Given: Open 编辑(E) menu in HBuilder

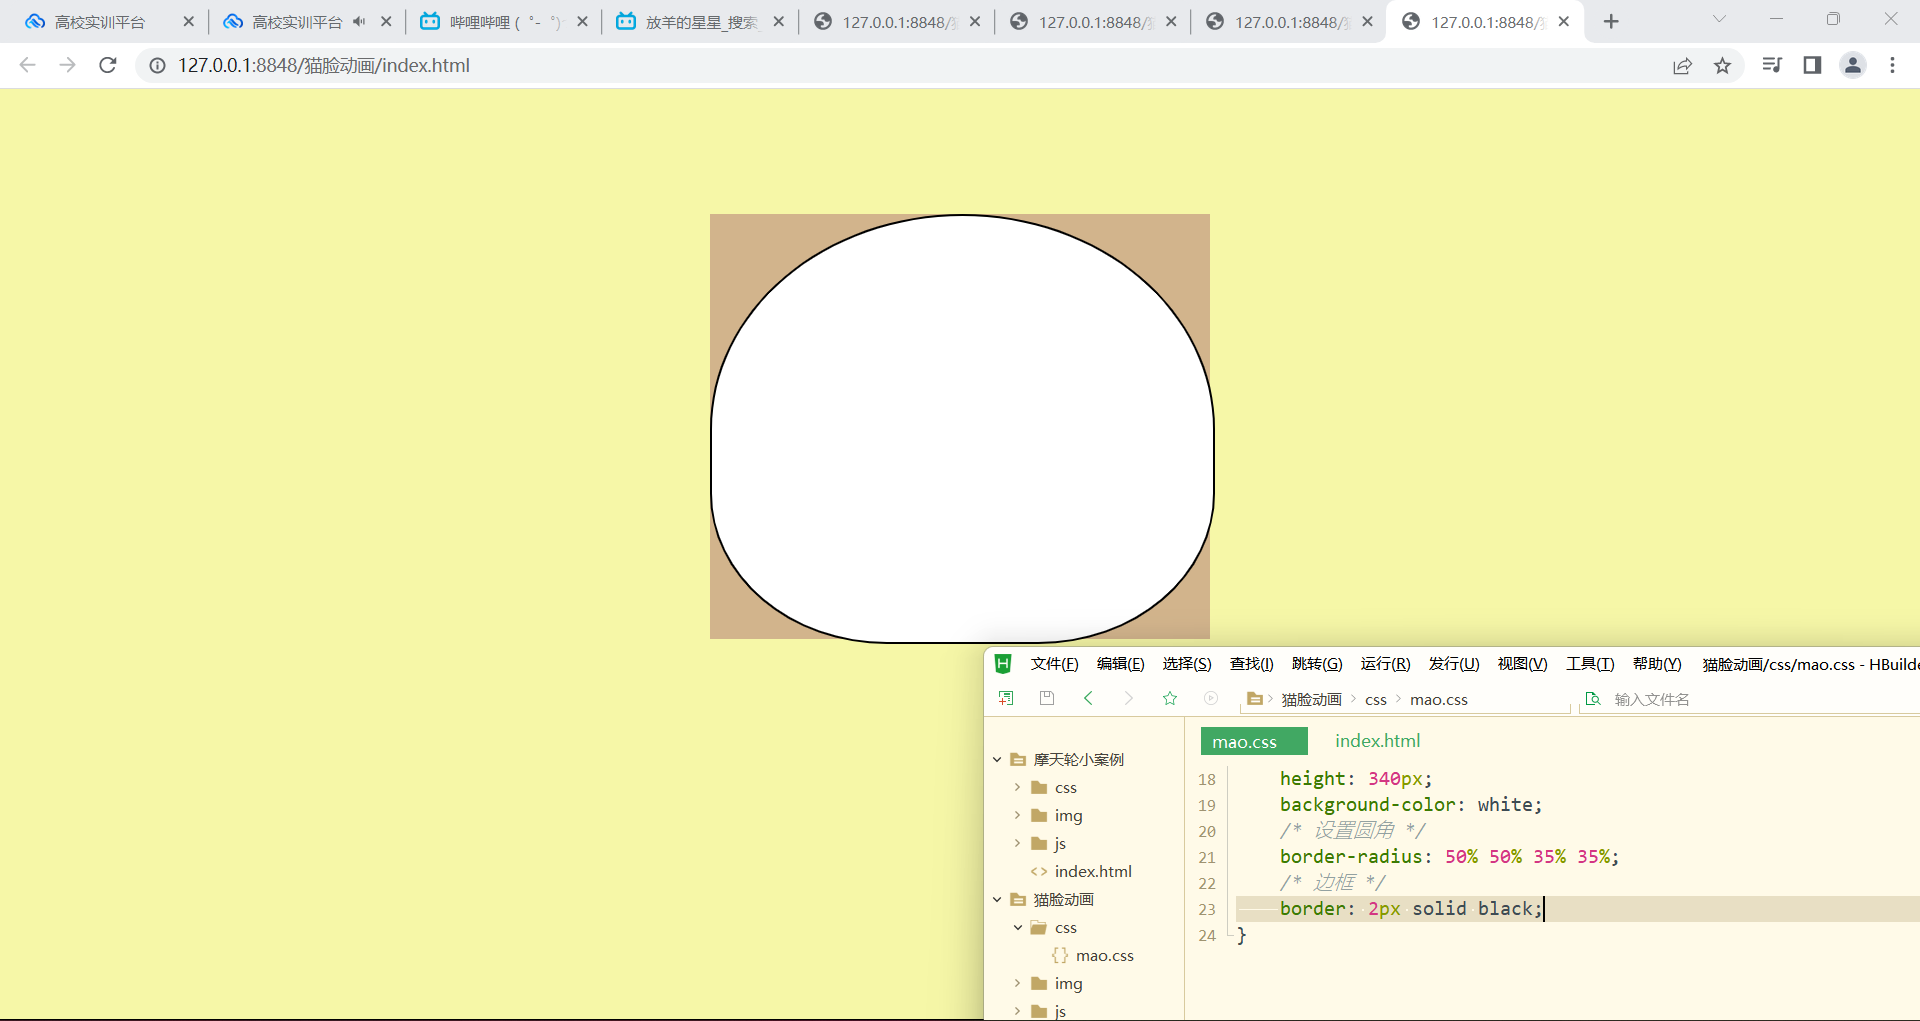Looking at the screenshot, I should coord(1120,664).
